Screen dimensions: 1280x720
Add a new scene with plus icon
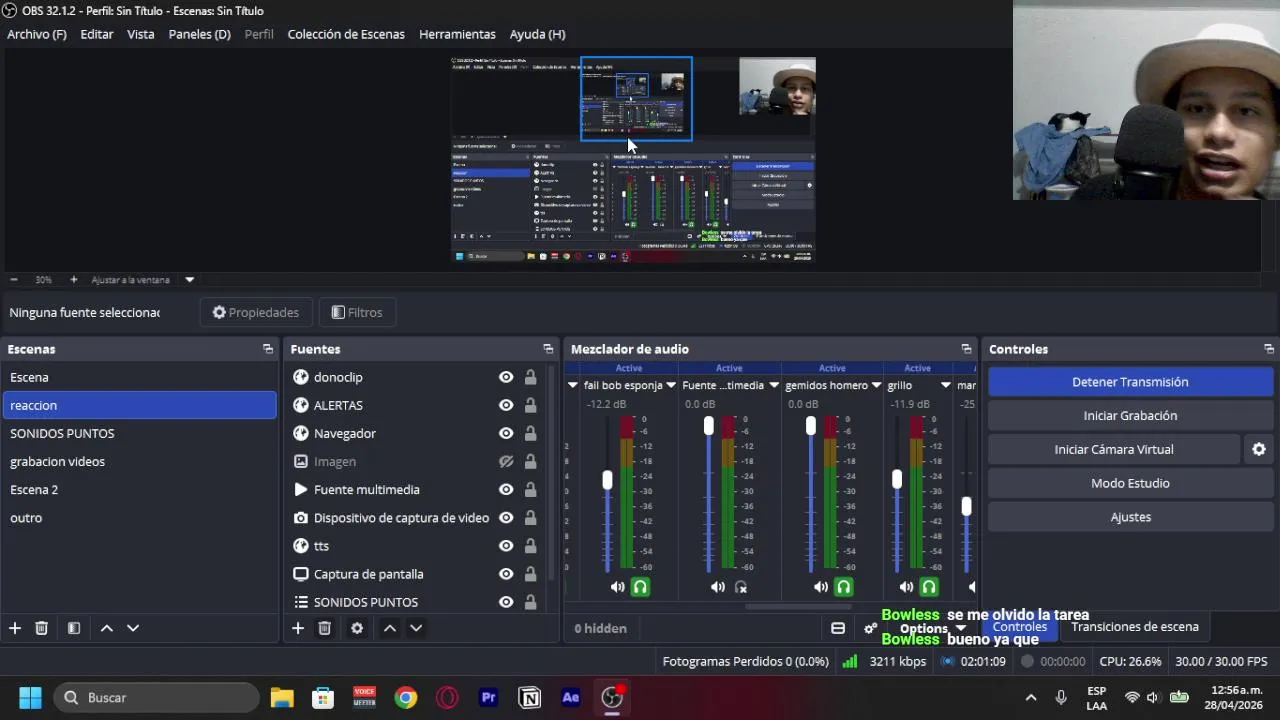pyautogui.click(x=15, y=628)
